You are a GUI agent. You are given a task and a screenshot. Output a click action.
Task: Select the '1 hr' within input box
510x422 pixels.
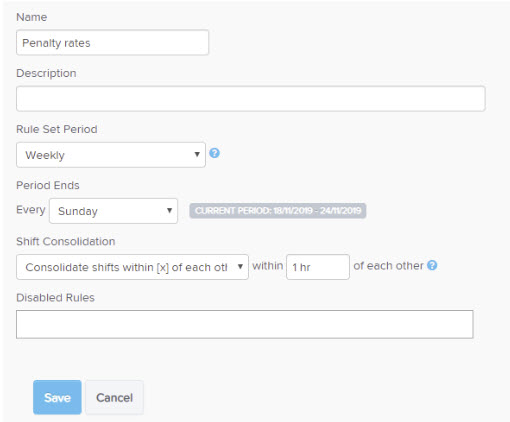pos(318,267)
